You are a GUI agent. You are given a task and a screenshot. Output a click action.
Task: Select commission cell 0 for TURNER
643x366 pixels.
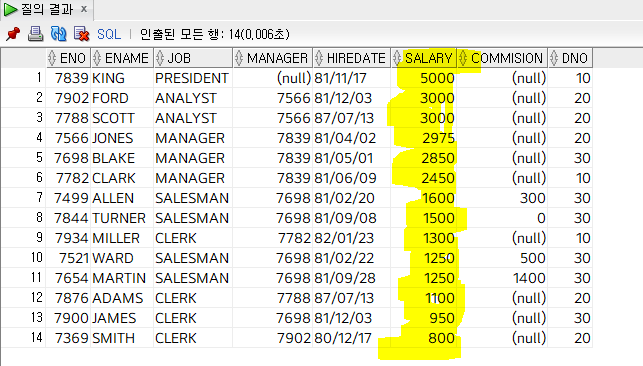click(502, 218)
